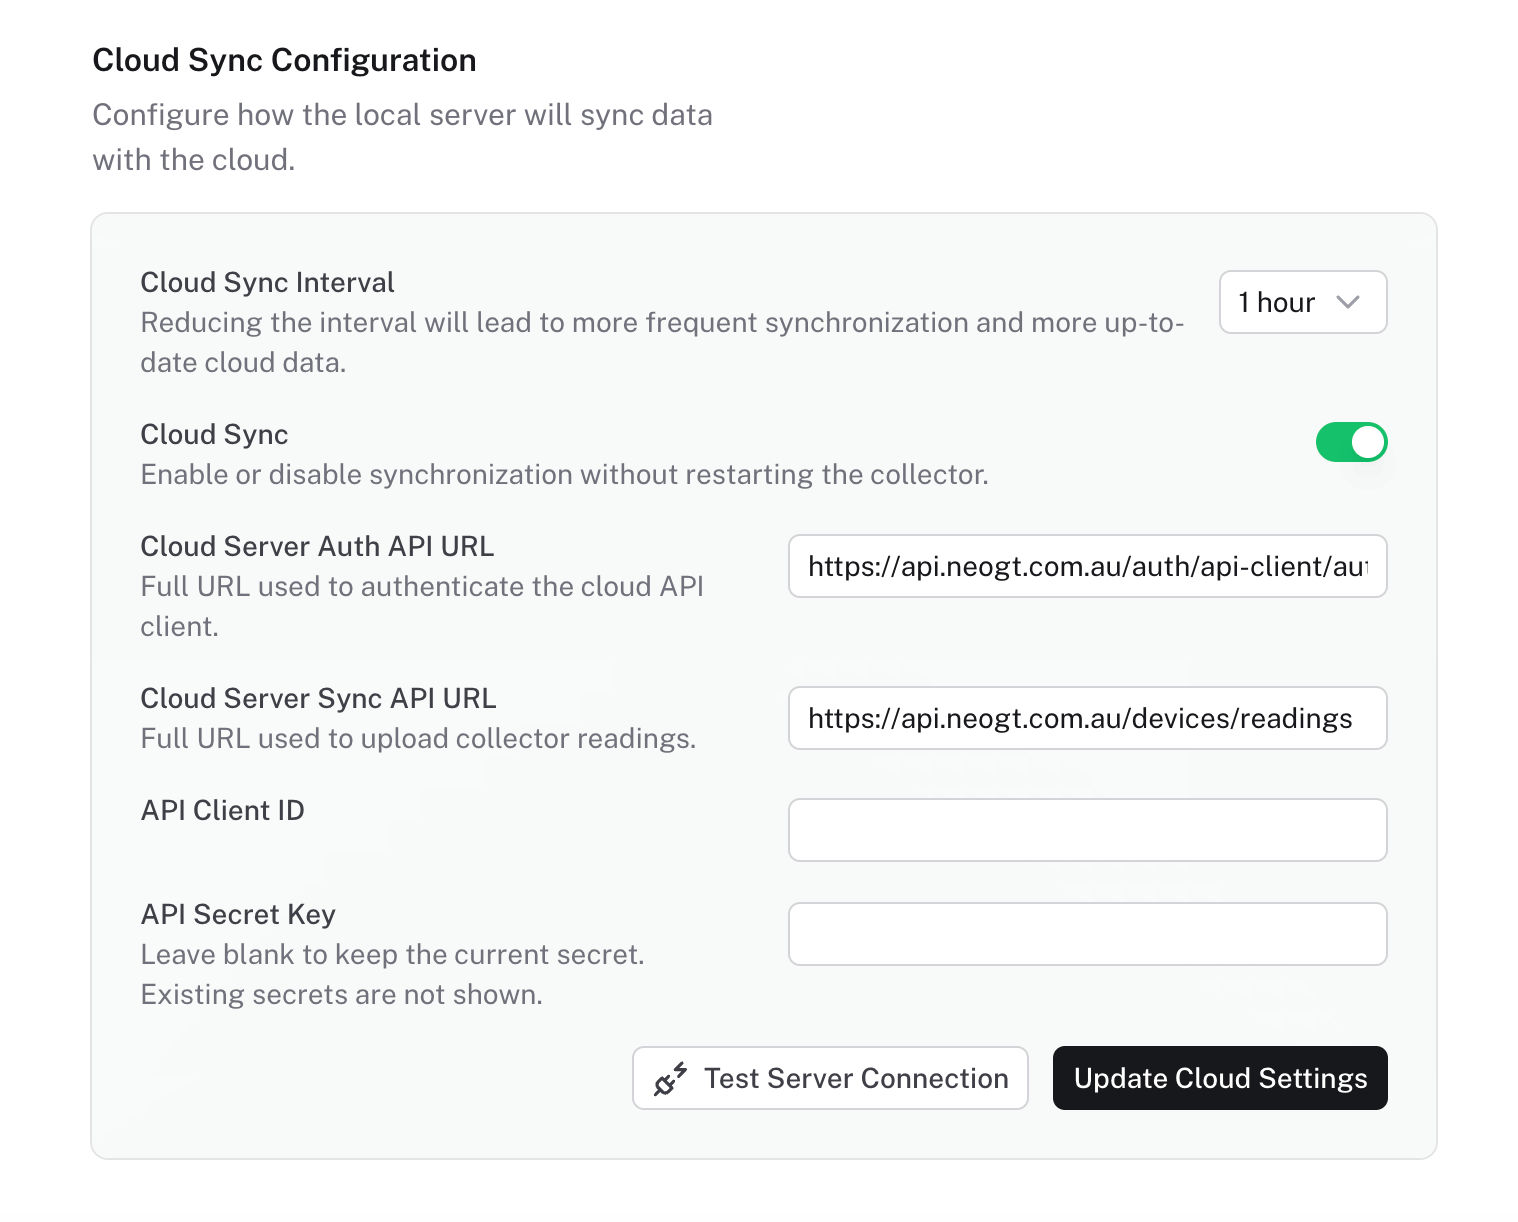Save with Update Cloud Settings button

[1220, 1078]
